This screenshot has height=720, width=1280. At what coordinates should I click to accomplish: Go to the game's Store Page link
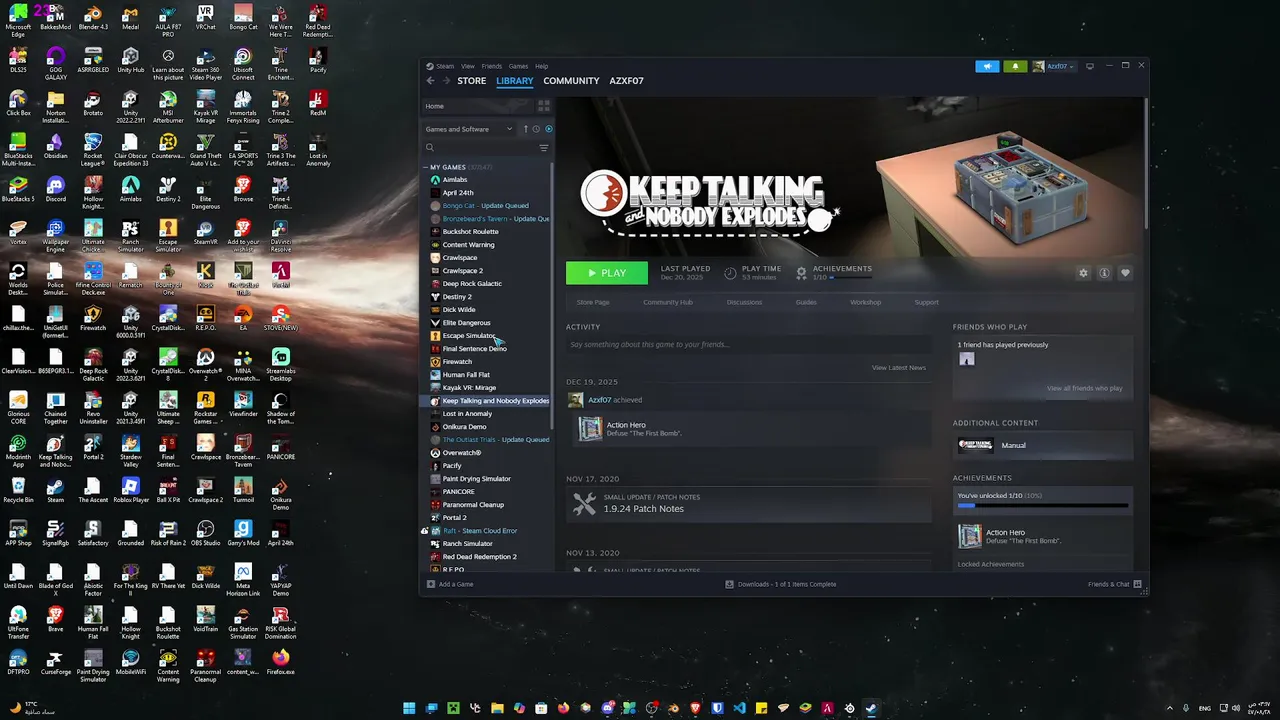click(x=593, y=302)
